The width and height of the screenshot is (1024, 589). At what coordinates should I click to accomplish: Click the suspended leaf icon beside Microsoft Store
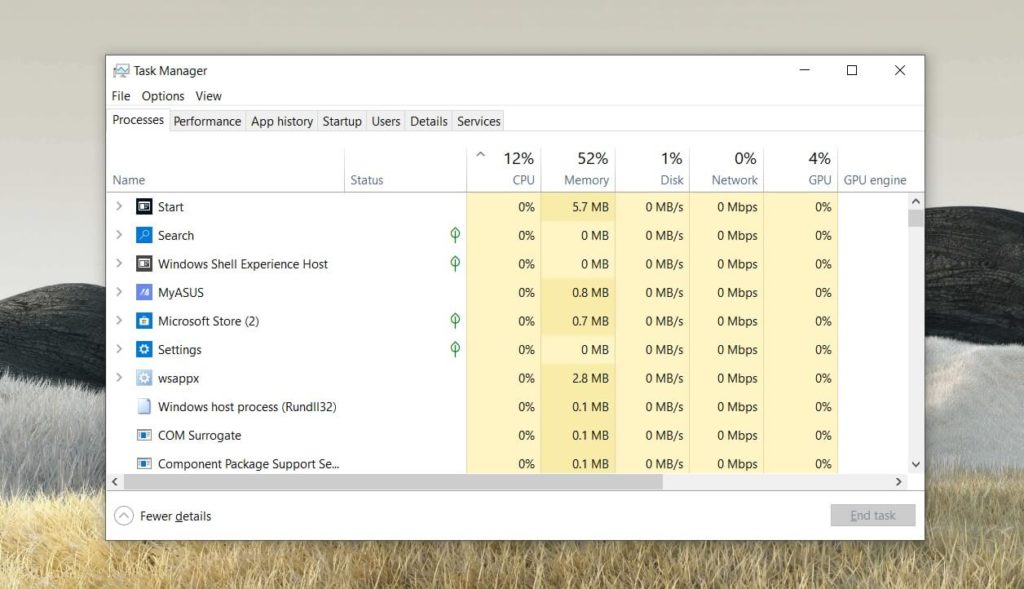point(455,321)
